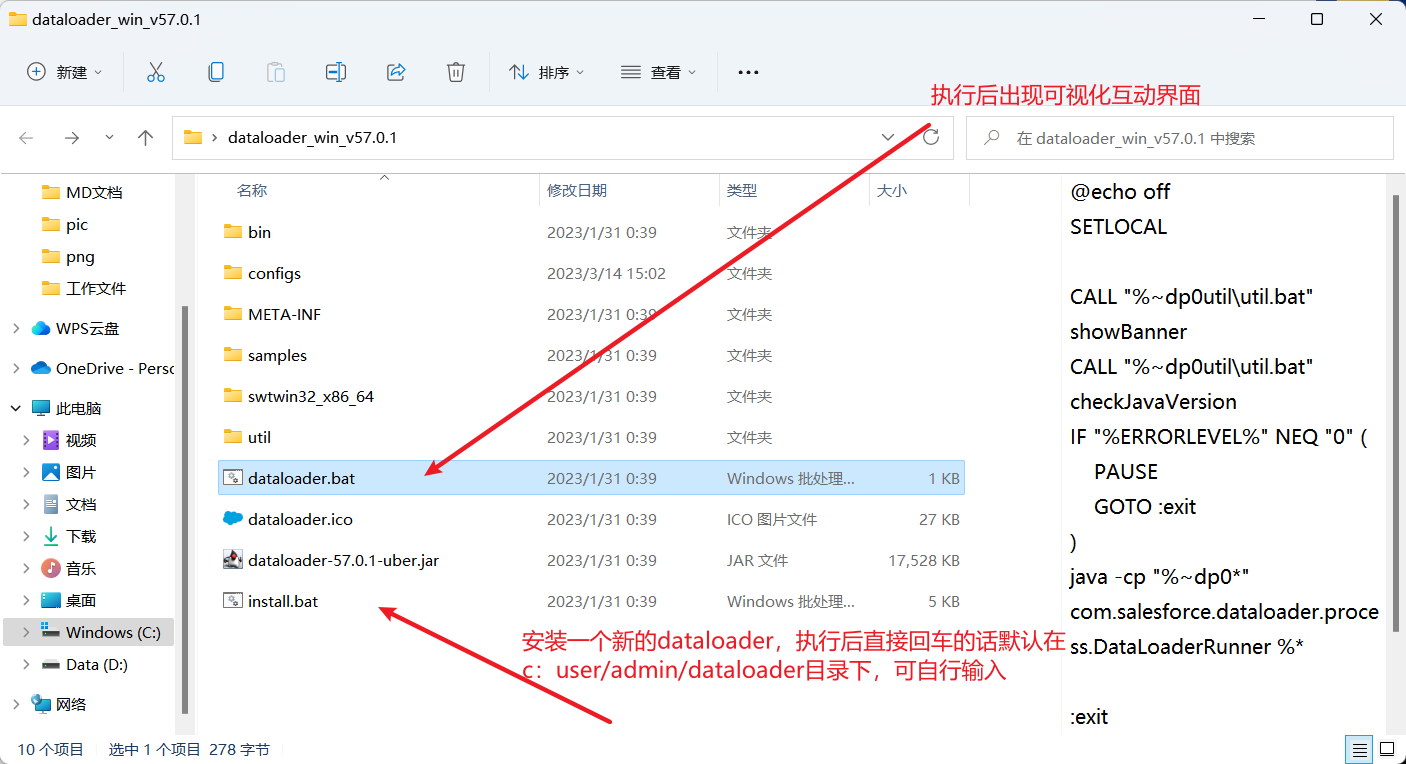
Task: Click the Delete trash icon
Action: (456, 71)
